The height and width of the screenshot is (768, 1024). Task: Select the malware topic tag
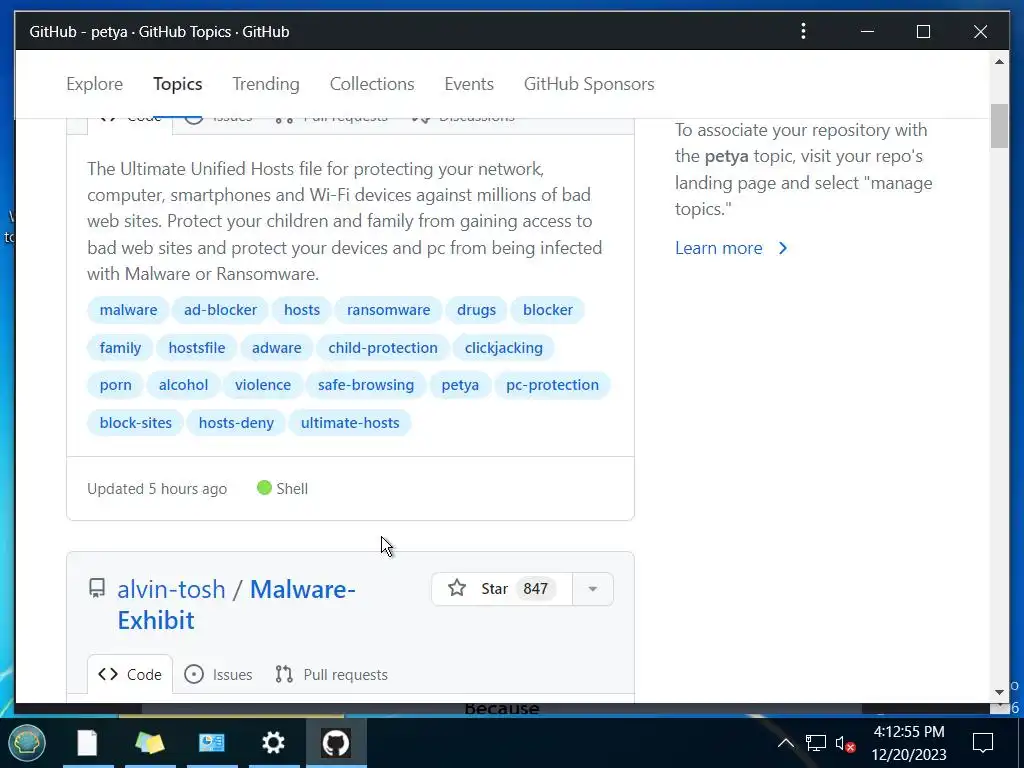coord(129,310)
